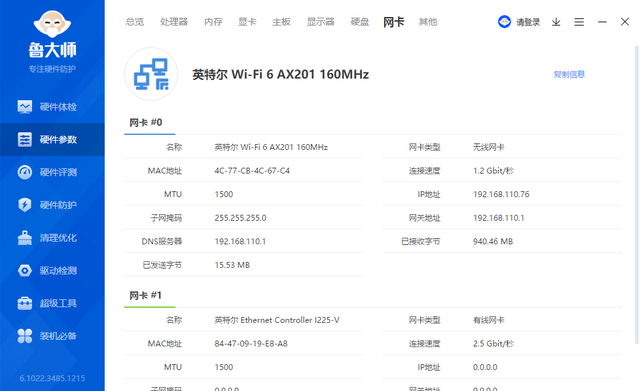Click sent bytes 15.53 MB

[232, 265]
